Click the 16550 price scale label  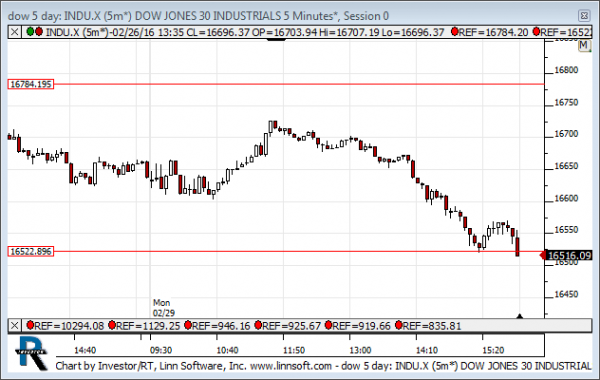[x=566, y=230]
